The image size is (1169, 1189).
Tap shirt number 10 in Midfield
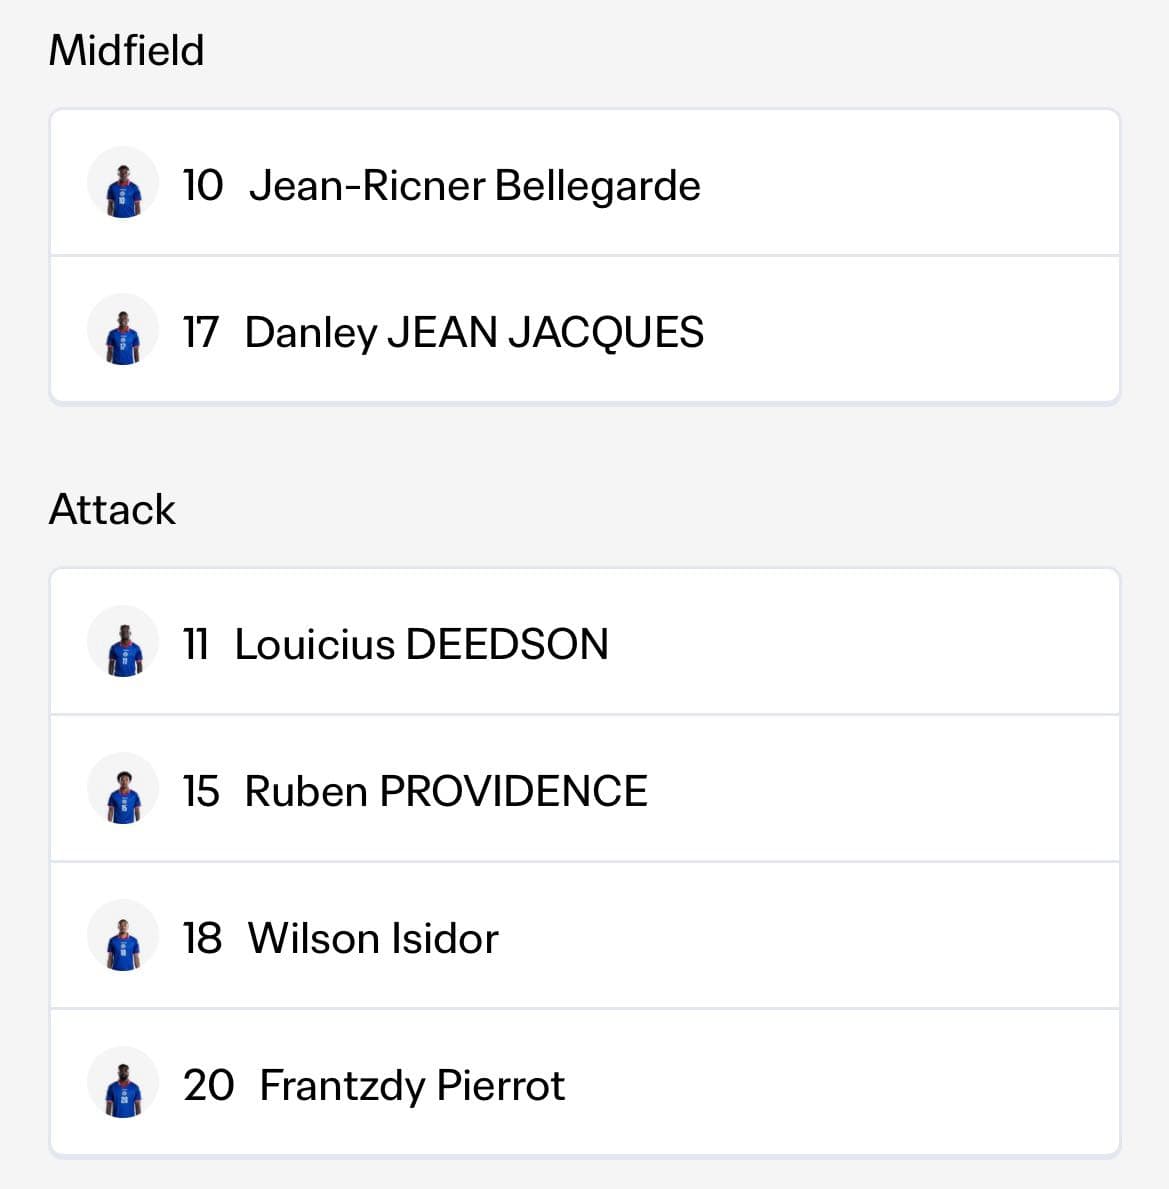coord(203,186)
